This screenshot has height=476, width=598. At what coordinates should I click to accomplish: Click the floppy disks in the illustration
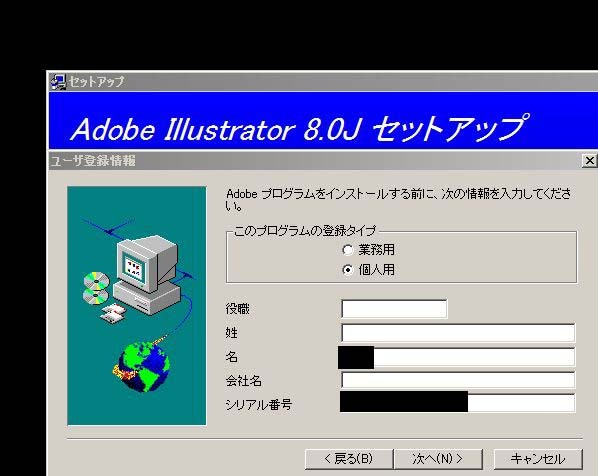[x=113, y=313]
